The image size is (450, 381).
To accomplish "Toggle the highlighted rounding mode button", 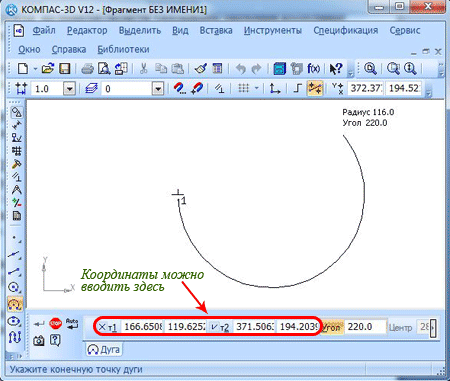I will (315, 88).
